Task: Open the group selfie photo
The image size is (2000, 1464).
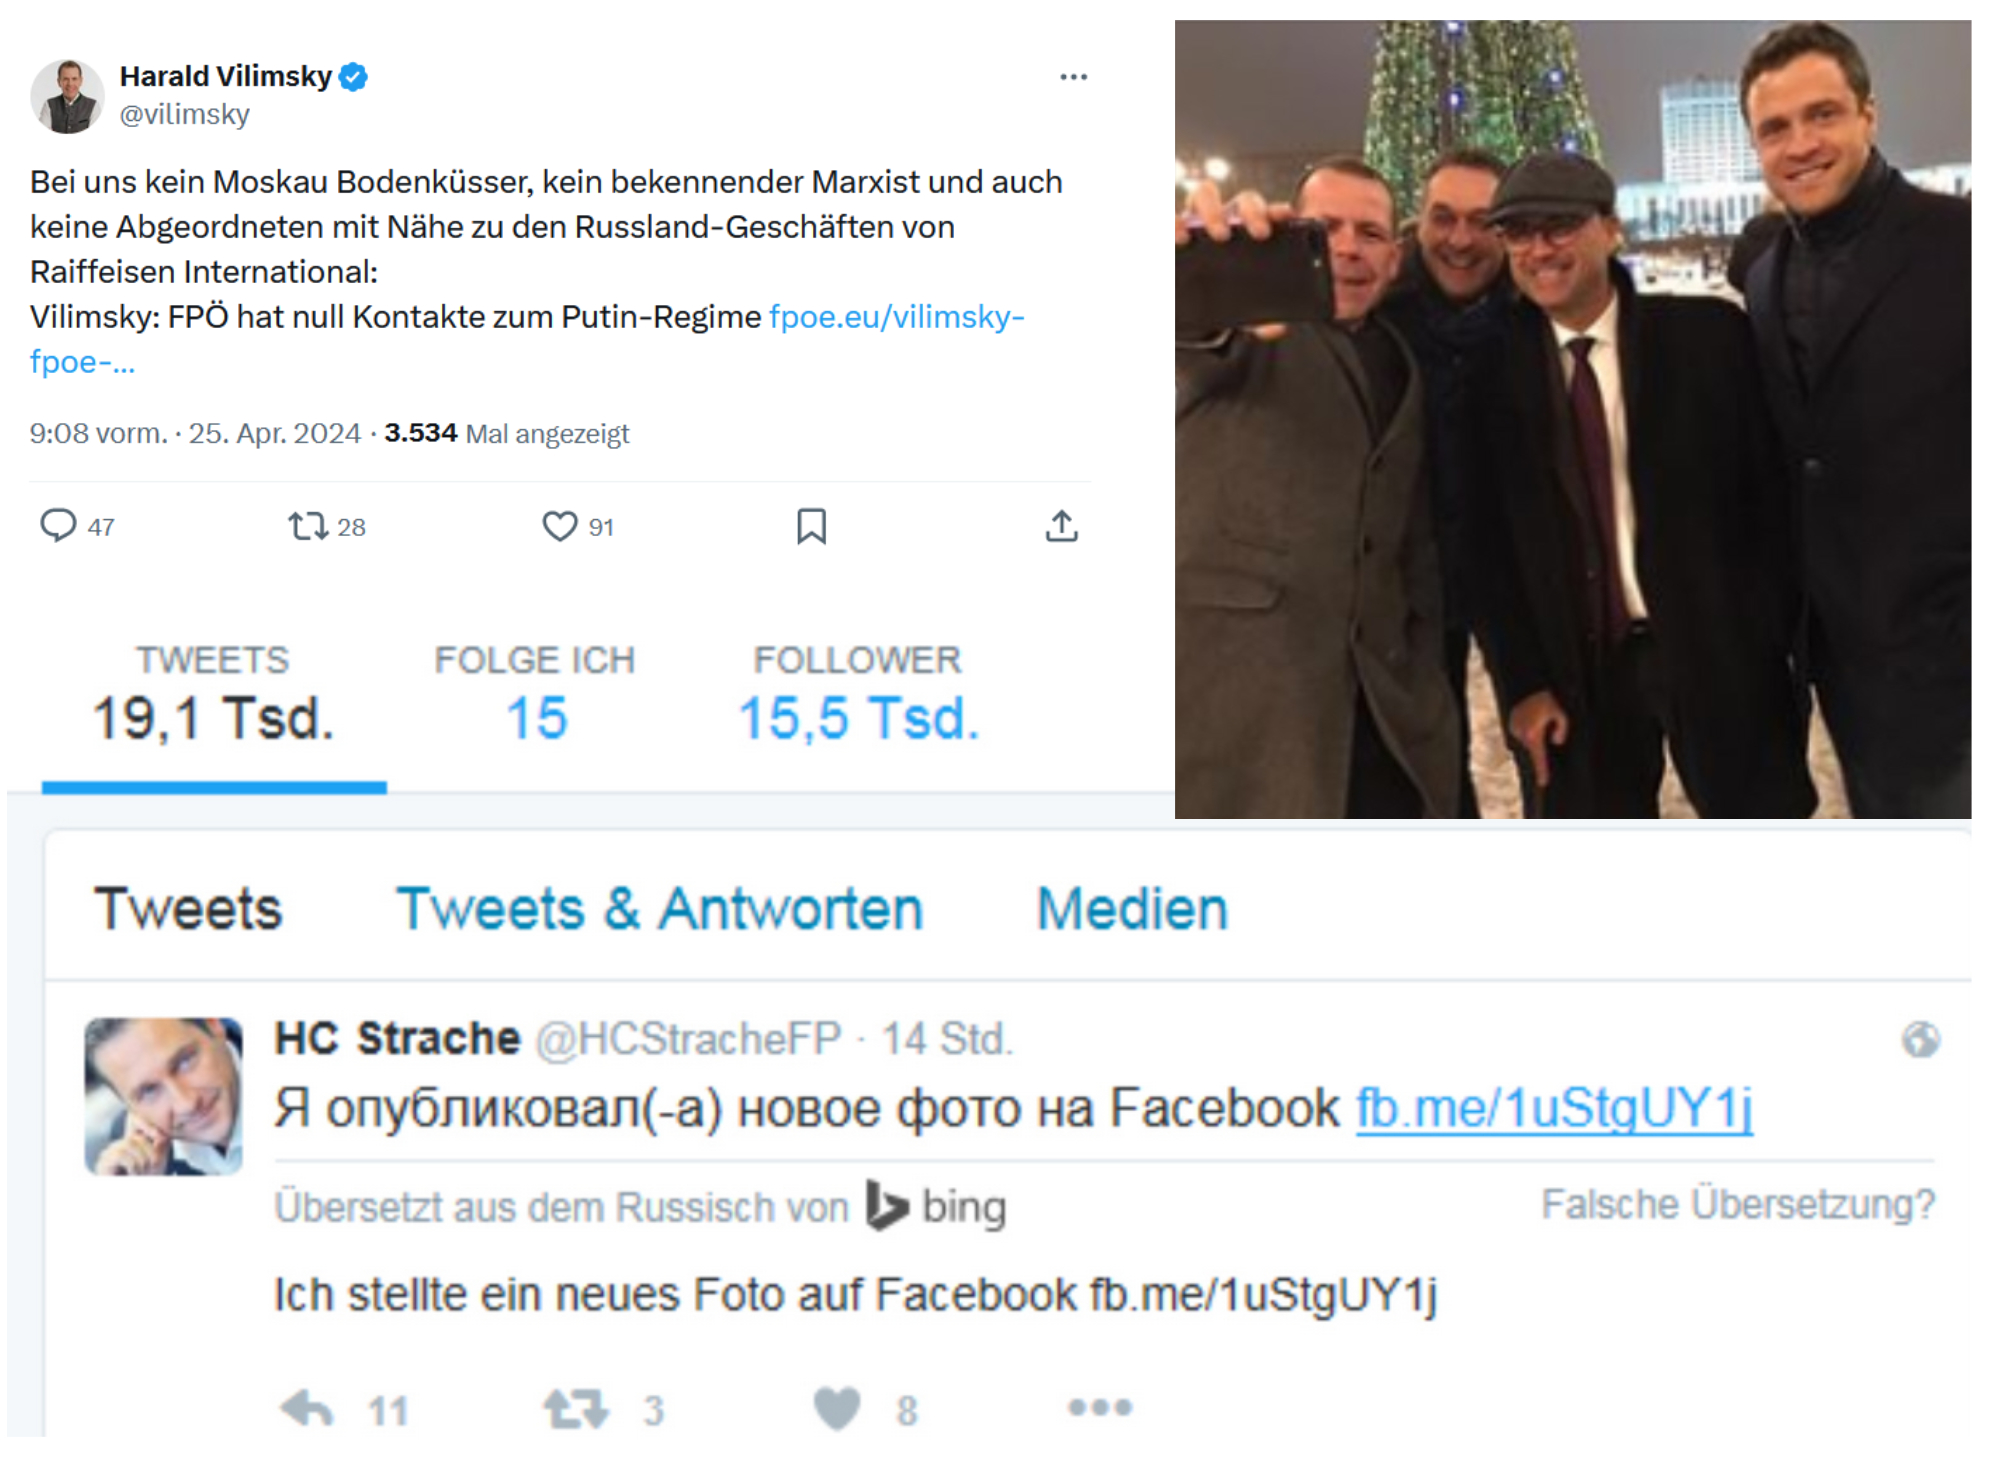Action: pos(1572,419)
